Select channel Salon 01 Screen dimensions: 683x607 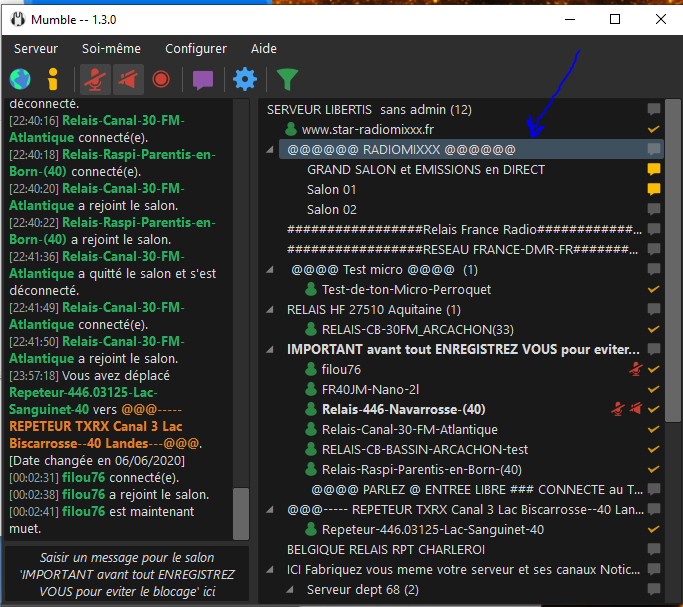pyautogui.click(x=331, y=190)
